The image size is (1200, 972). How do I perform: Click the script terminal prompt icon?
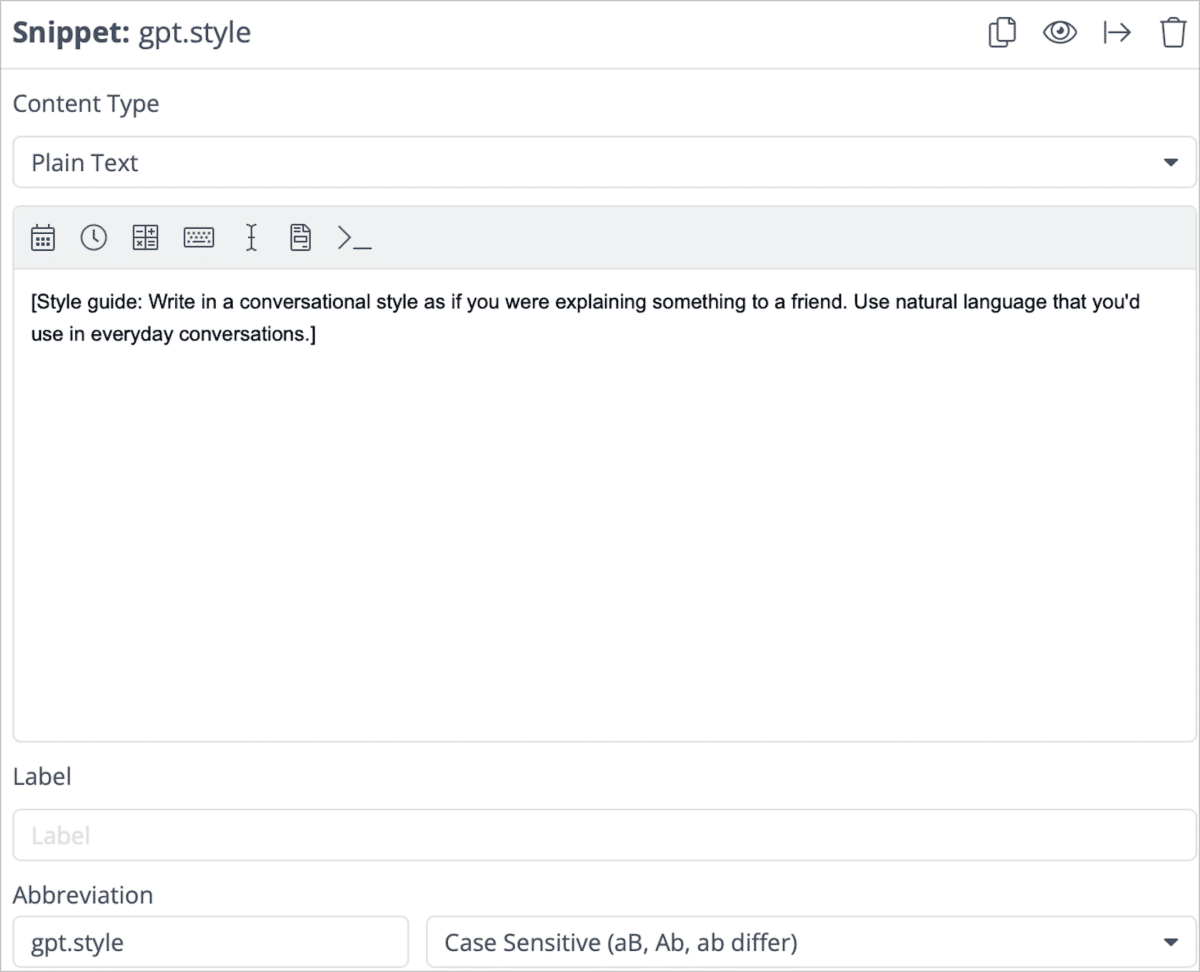[x=354, y=237]
